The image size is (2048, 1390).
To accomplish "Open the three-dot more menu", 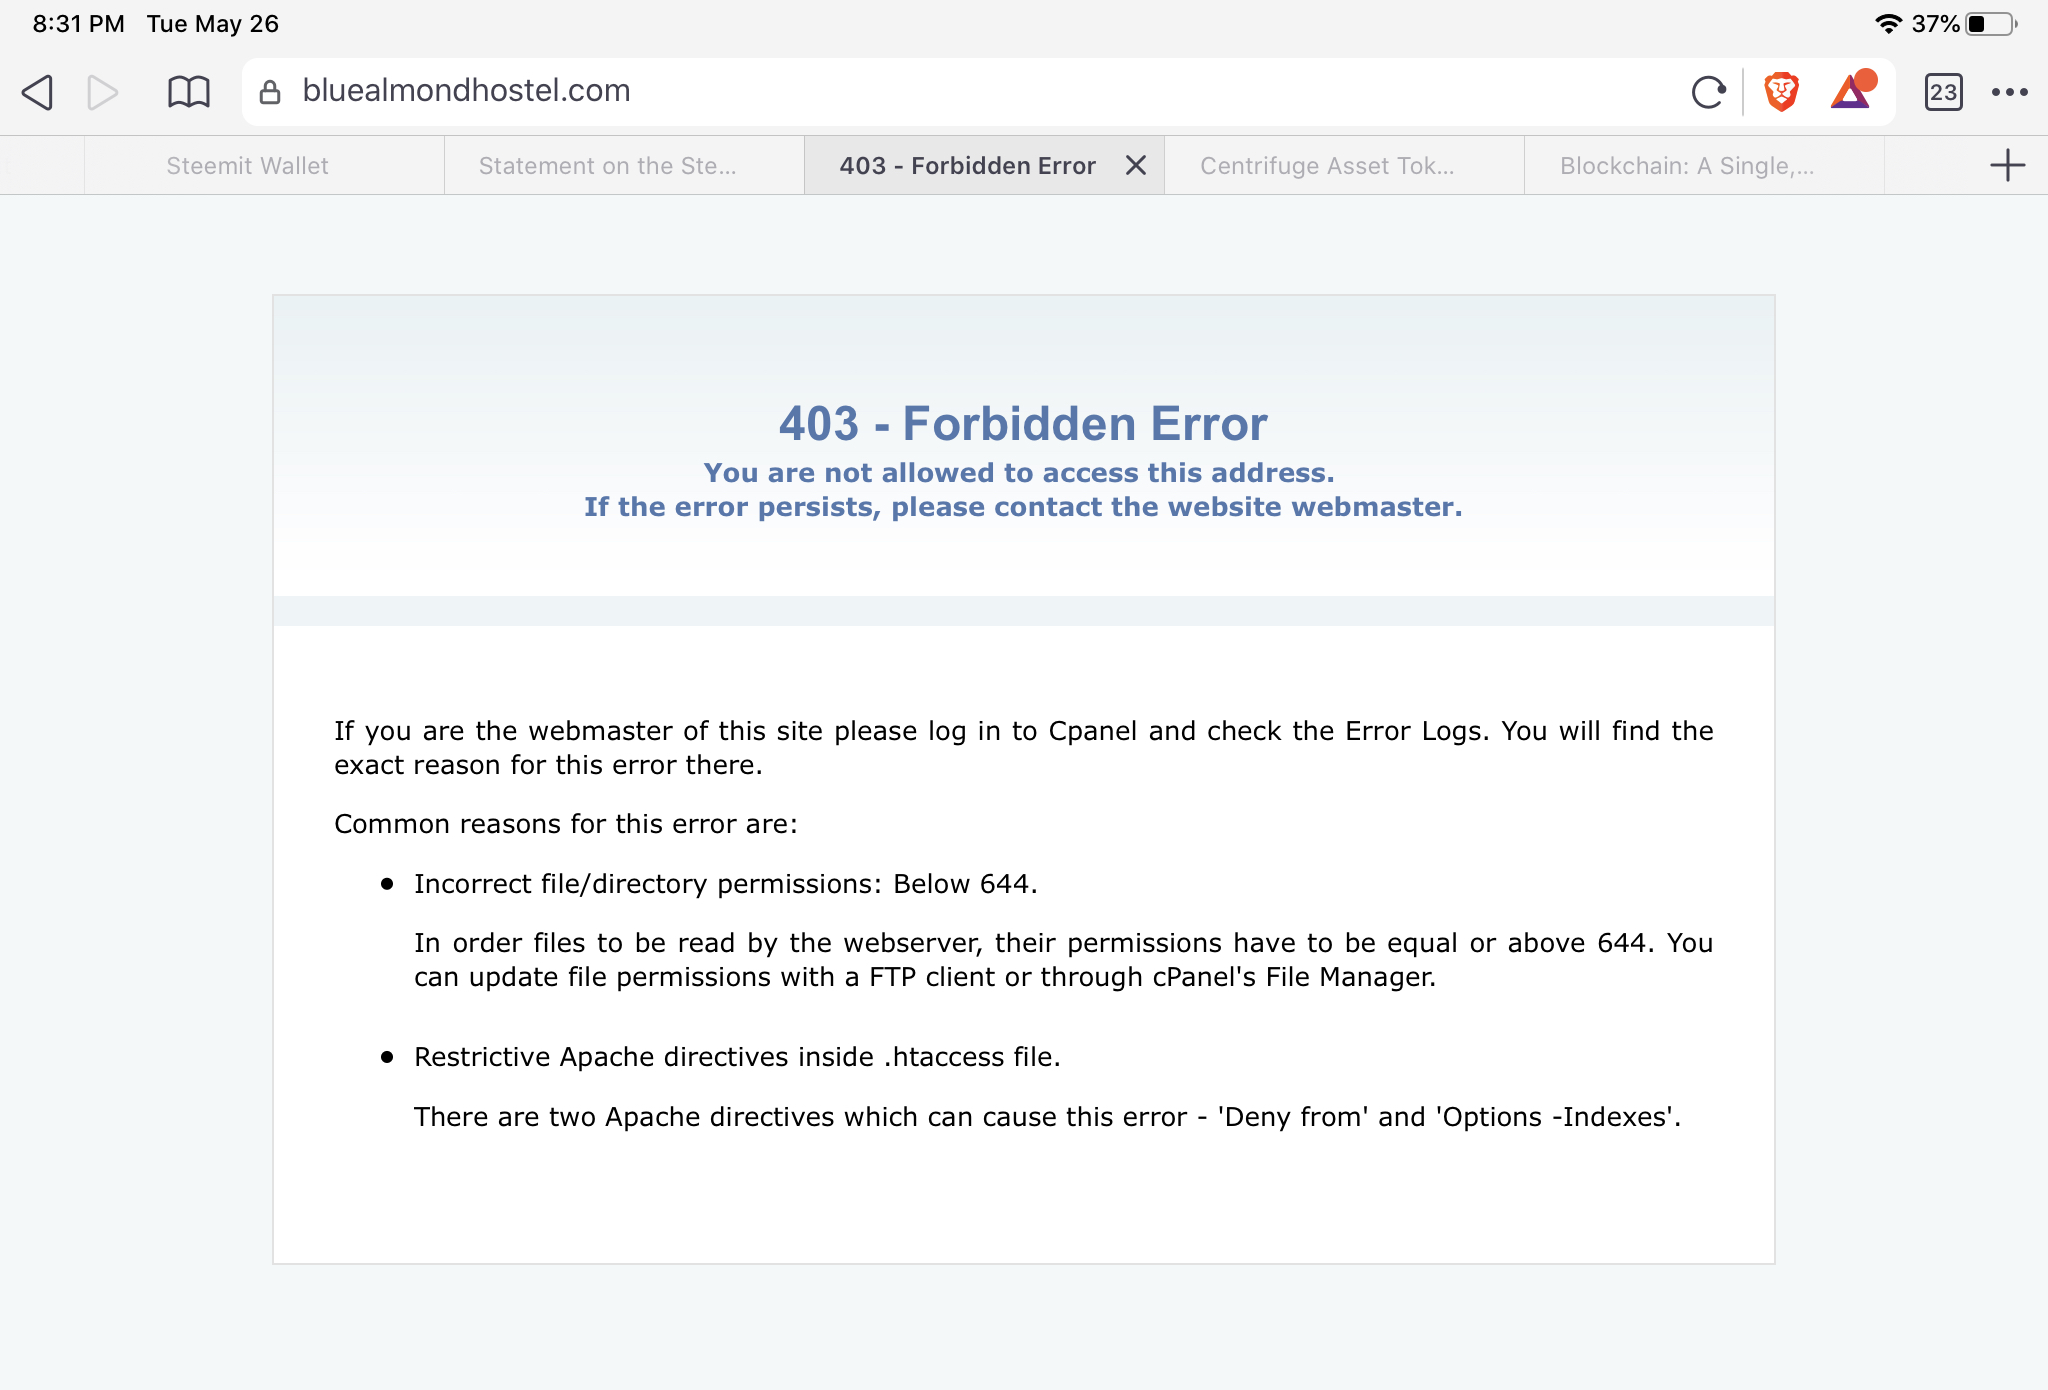I will point(2009,92).
